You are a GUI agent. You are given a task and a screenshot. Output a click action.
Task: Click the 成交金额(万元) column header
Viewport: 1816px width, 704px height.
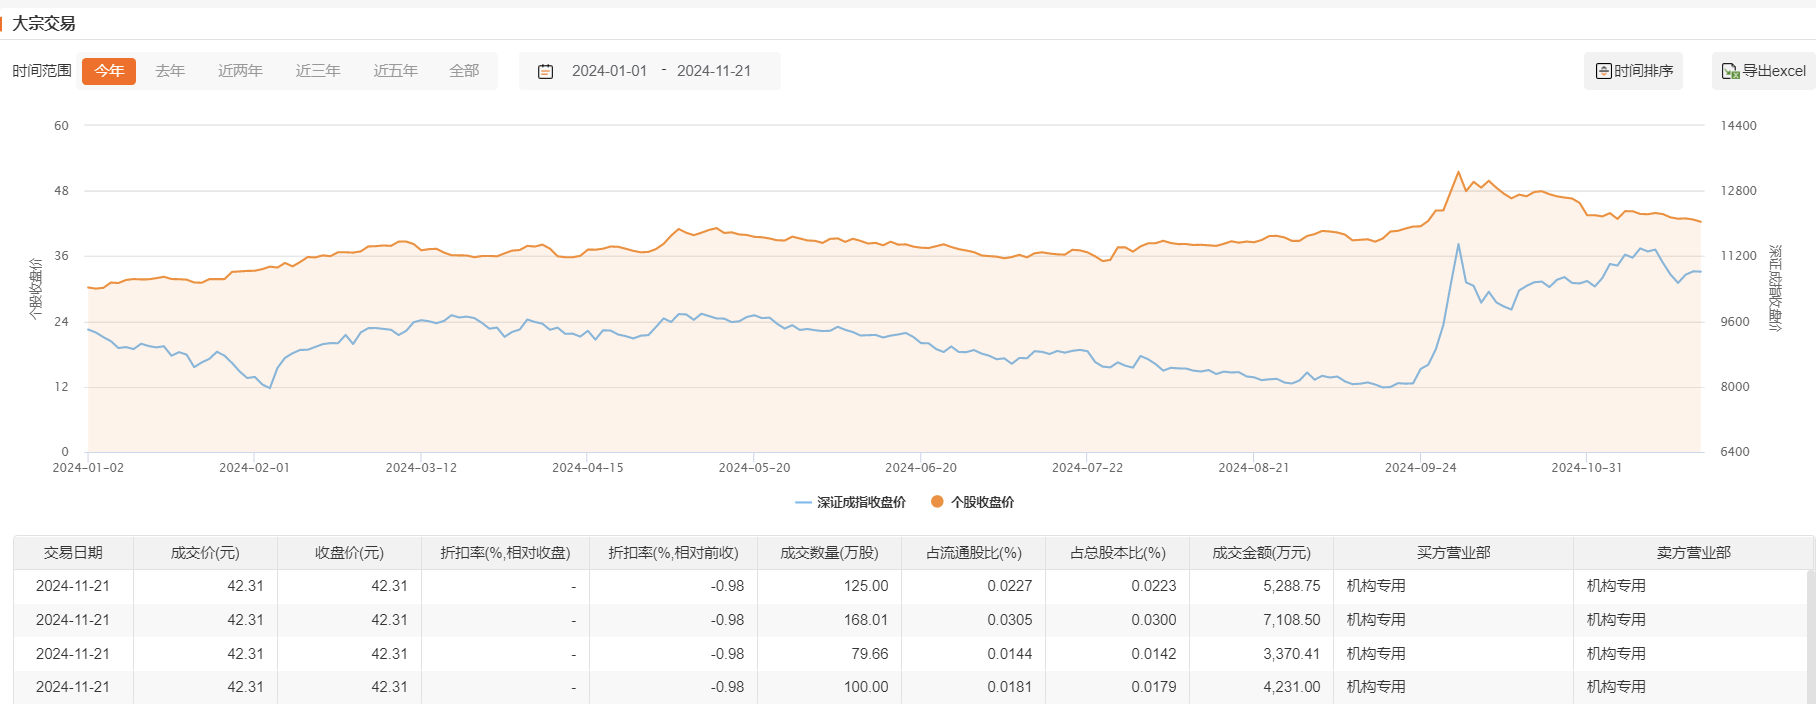1261,553
